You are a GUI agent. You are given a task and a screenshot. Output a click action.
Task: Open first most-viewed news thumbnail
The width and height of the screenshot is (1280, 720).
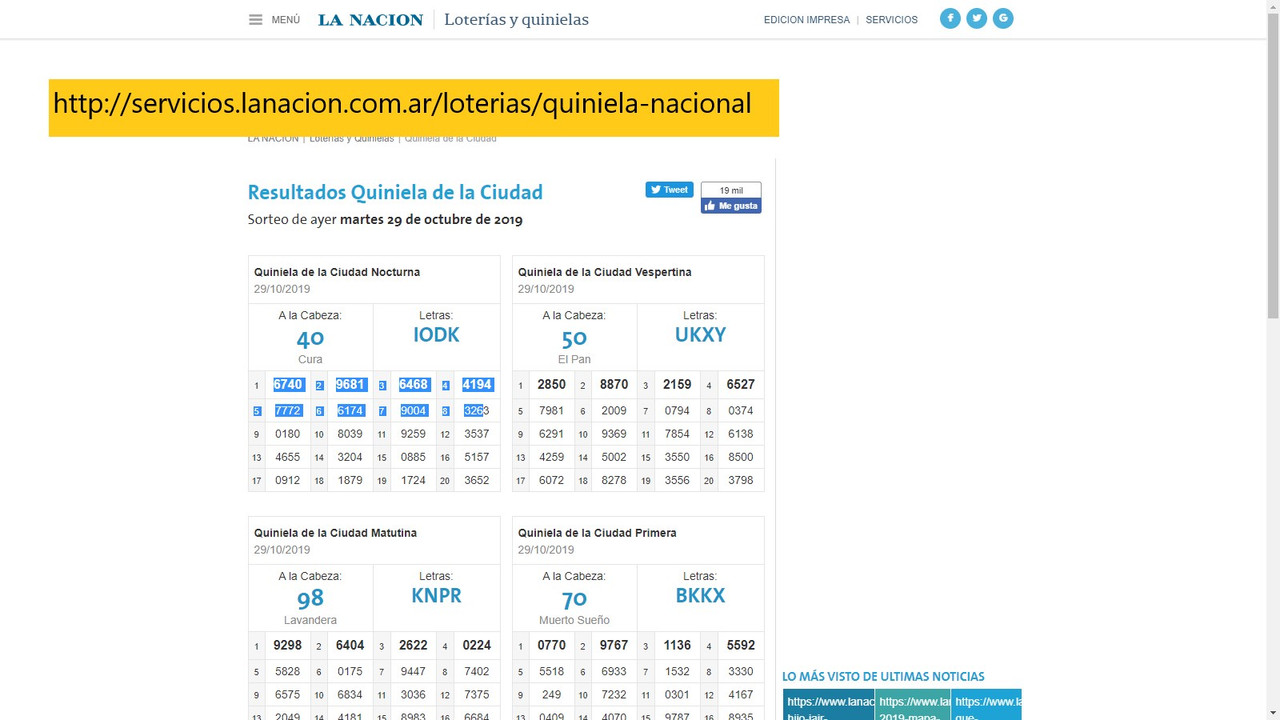click(x=828, y=704)
